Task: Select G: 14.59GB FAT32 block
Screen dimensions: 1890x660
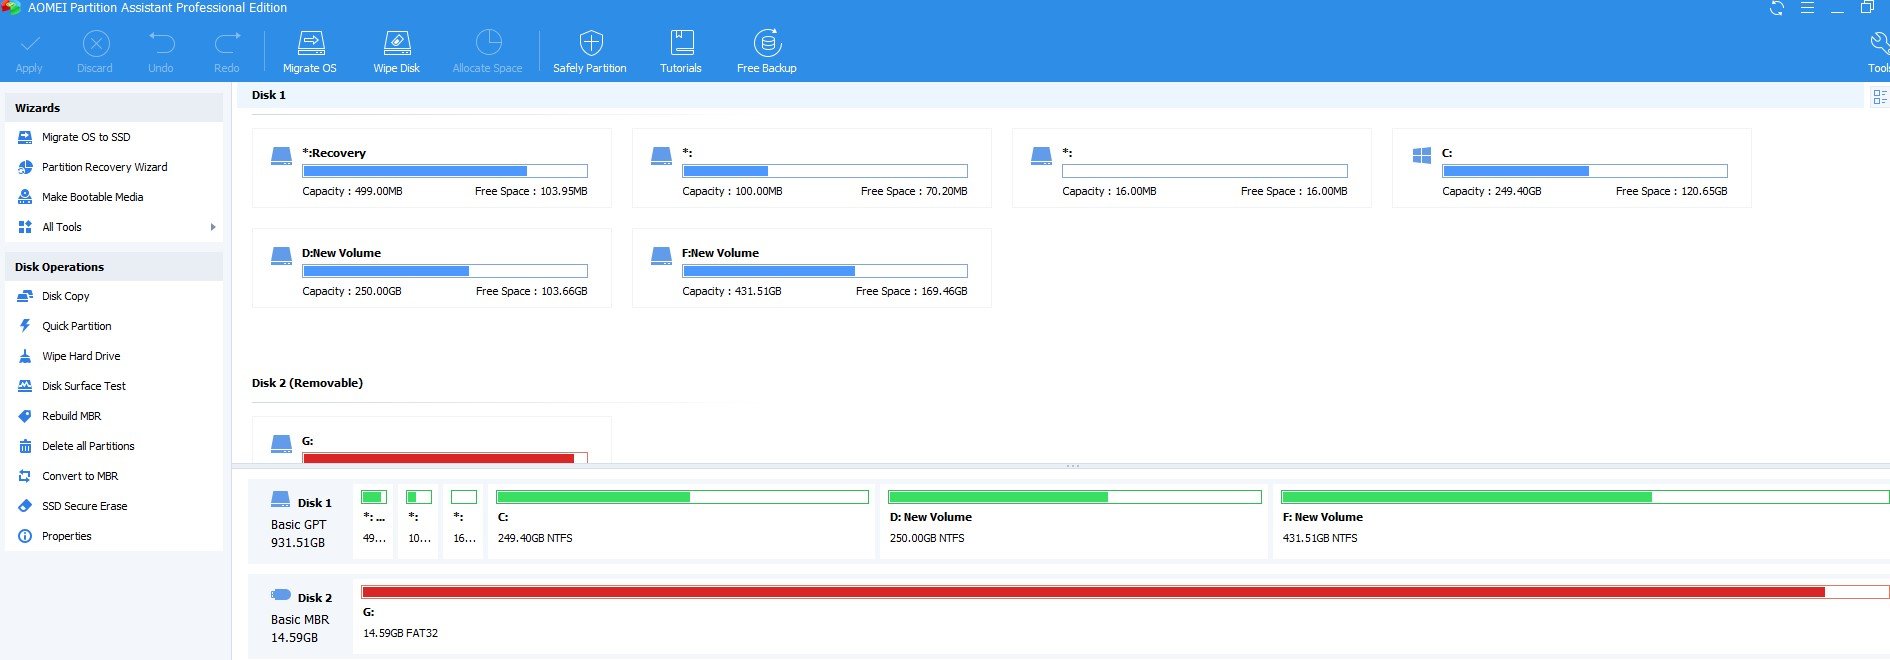Action: point(1122,615)
